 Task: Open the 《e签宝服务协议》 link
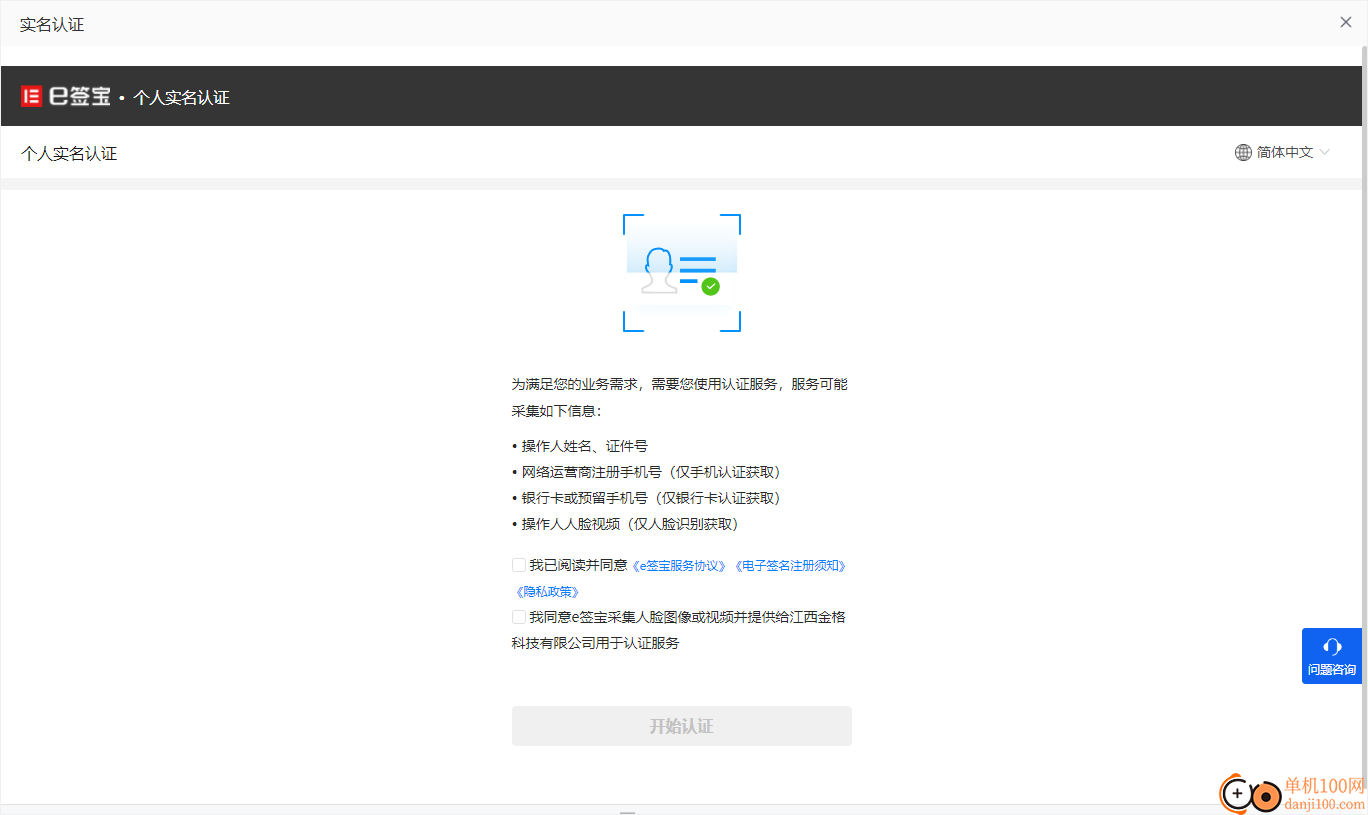pos(680,566)
